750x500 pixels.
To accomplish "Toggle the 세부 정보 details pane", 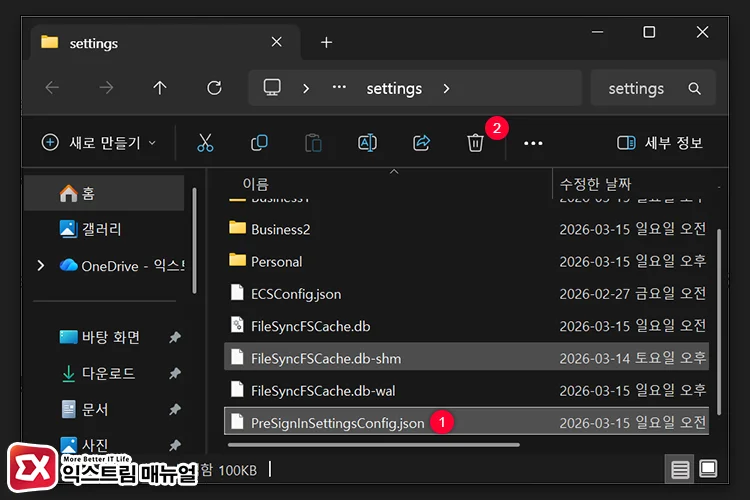I will [x=659, y=143].
